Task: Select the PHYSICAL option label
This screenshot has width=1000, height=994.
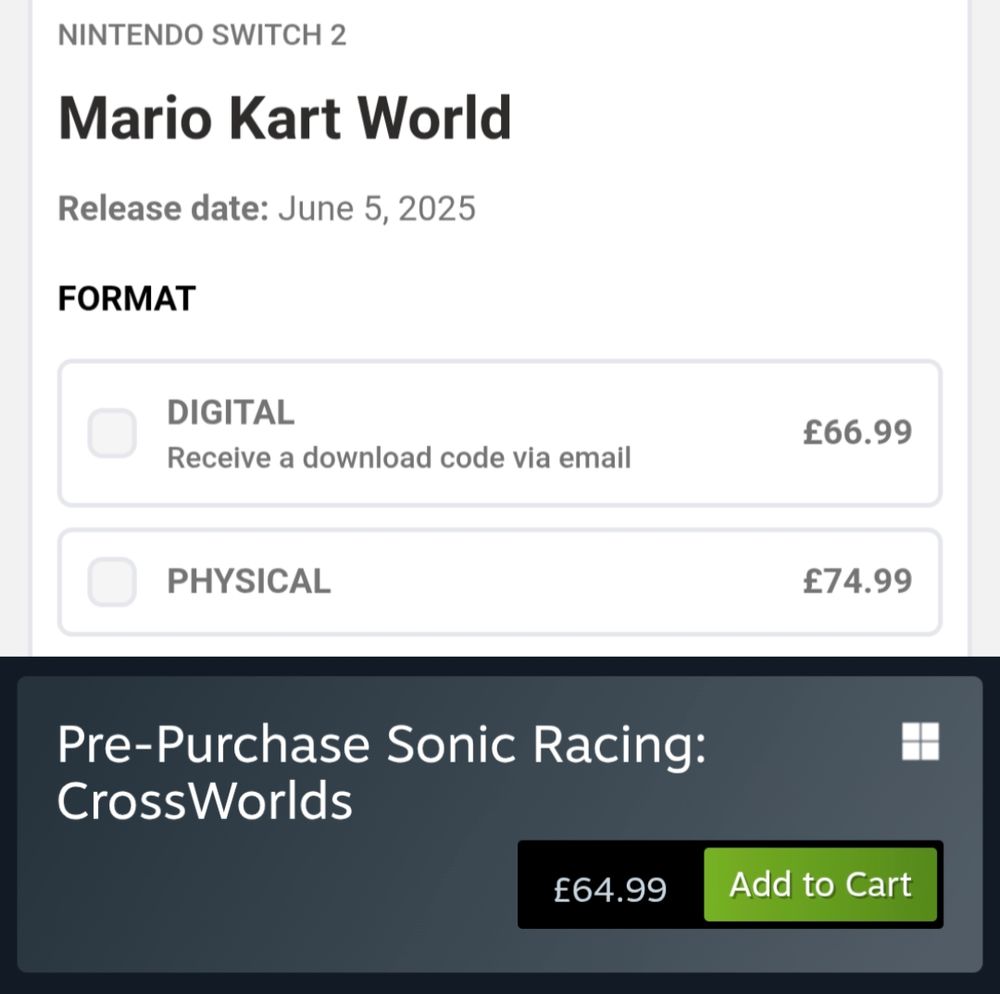Action: pos(248,581)
